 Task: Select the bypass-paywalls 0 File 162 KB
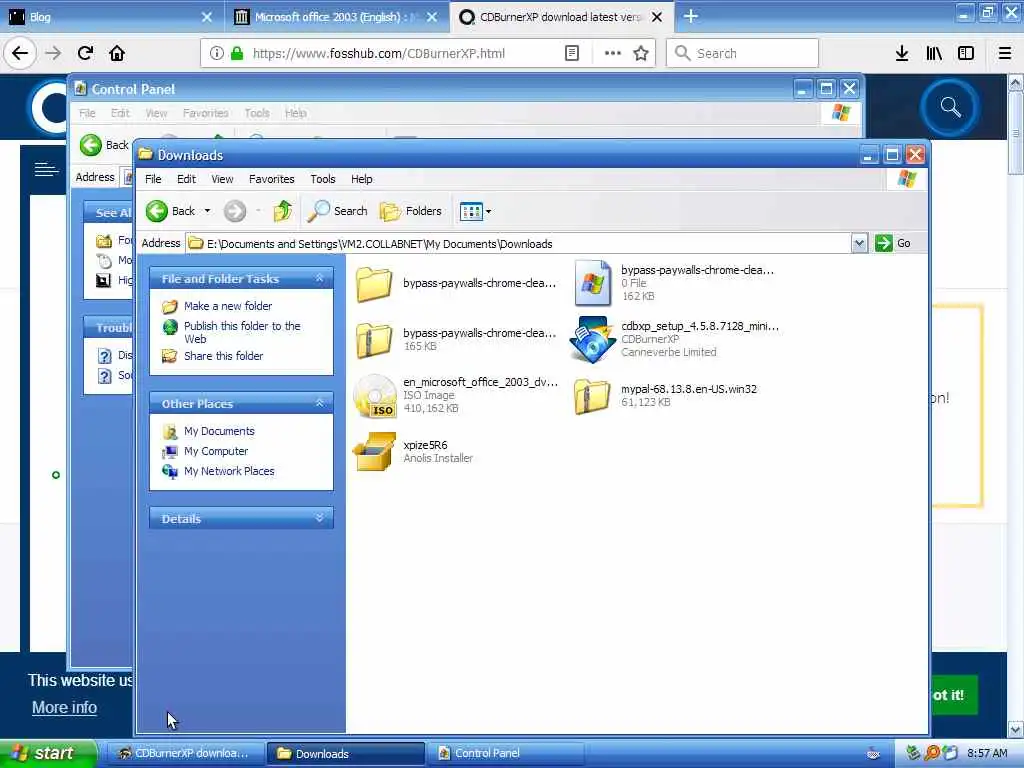(x=592, y=283)
